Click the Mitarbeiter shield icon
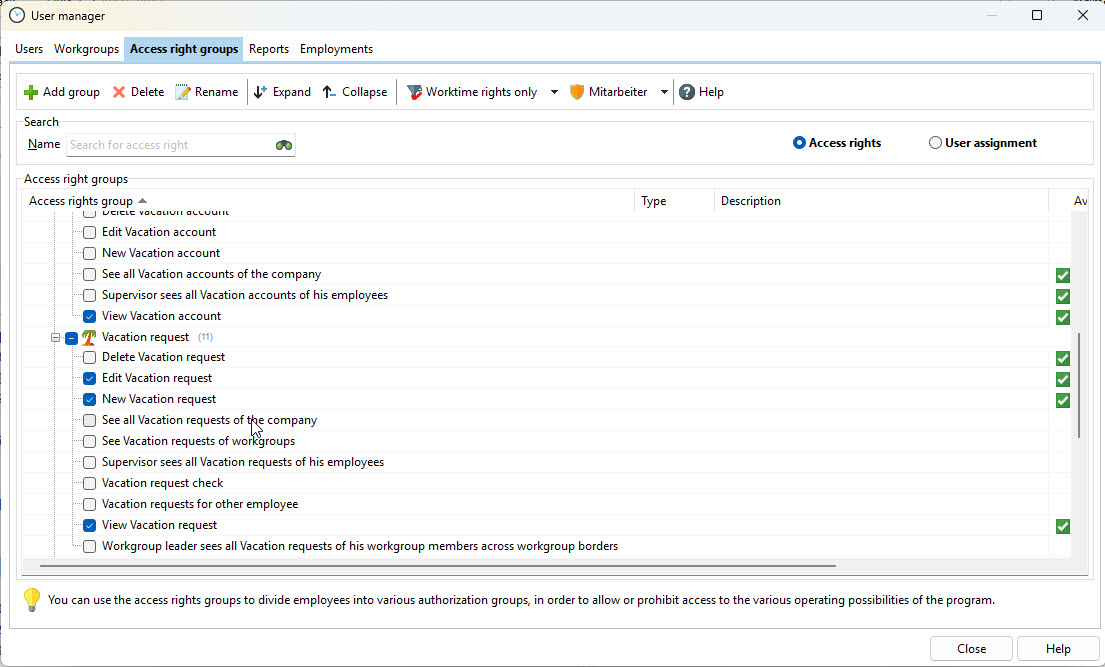The height and width of the screenshot is (667, 1105). point(577,92)
